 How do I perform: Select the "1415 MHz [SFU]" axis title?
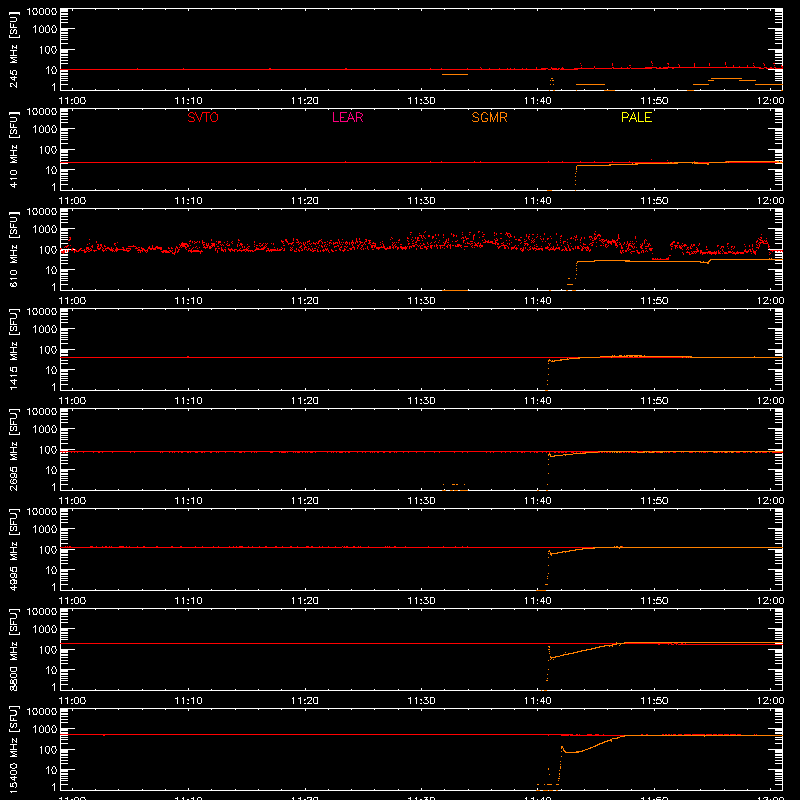[14, 349]
